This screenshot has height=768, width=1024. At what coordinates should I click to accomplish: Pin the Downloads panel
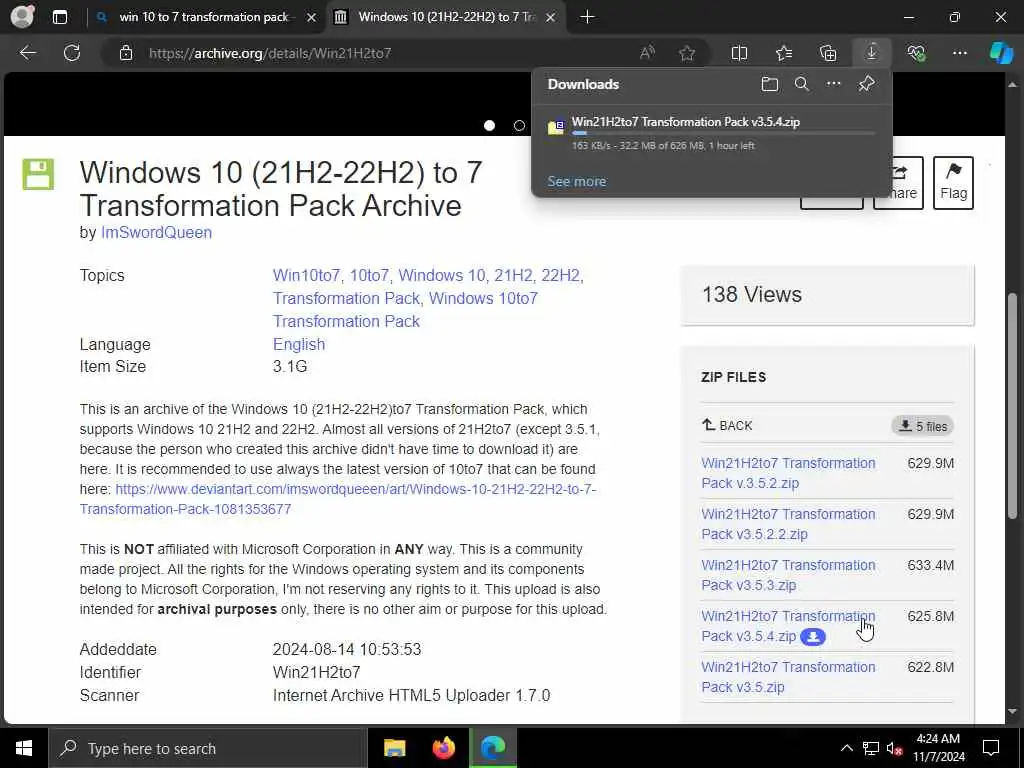(867, 84)
